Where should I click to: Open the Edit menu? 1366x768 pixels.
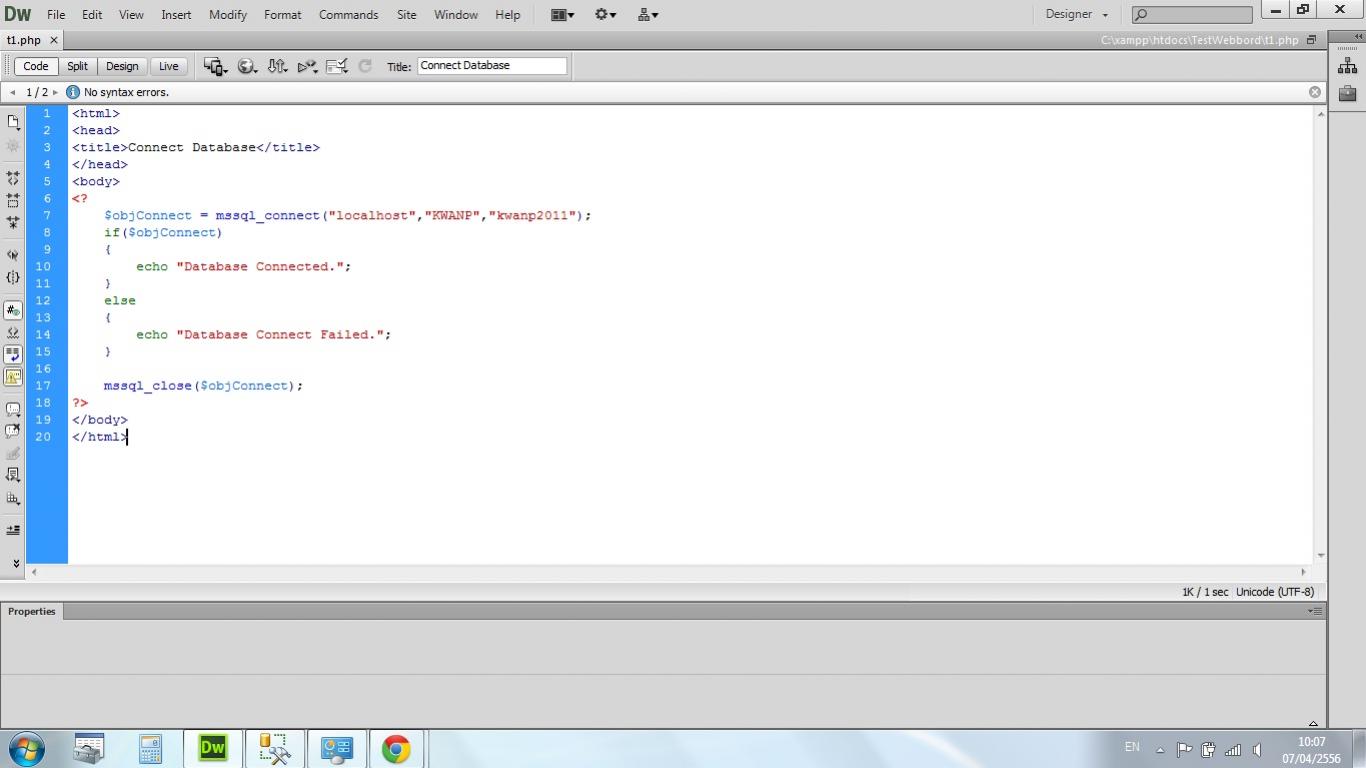(92, 15)
